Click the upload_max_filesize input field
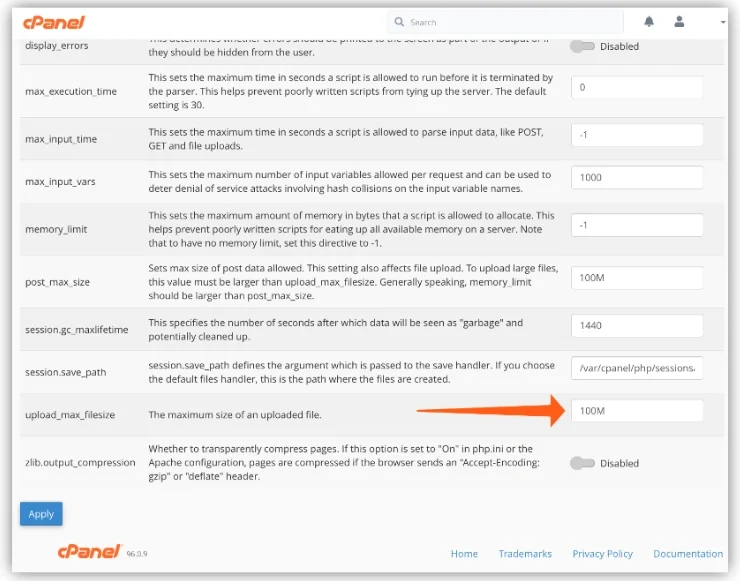740x581 pixels. coord(637,411)
